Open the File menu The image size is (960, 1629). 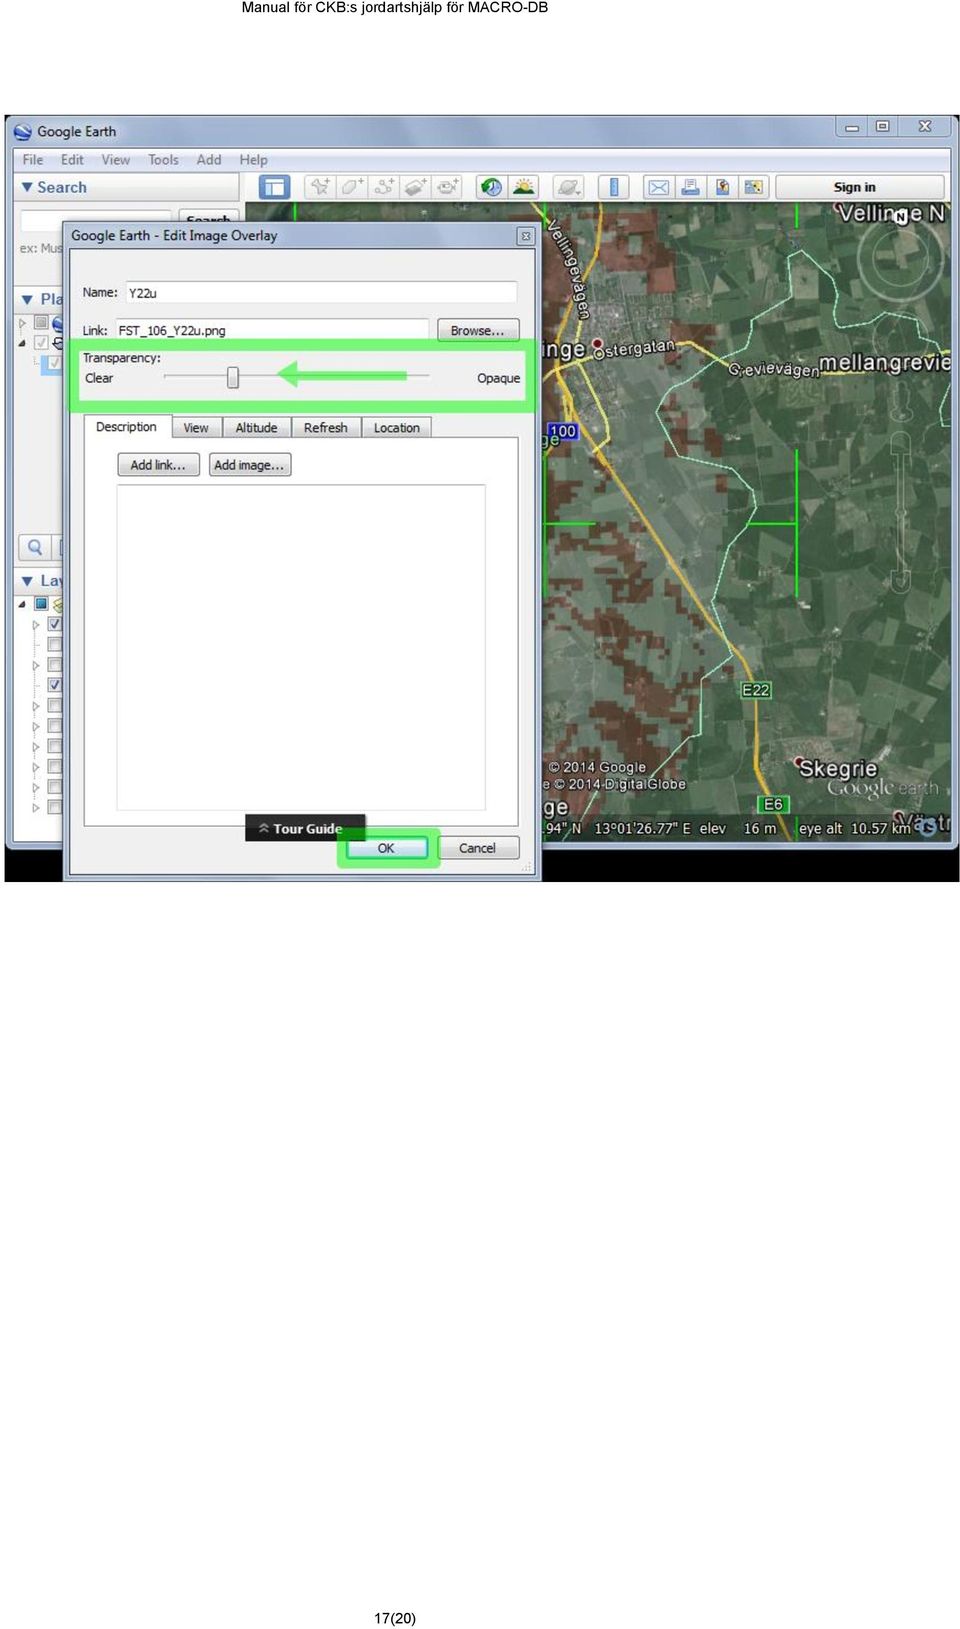tap(33, 160)
